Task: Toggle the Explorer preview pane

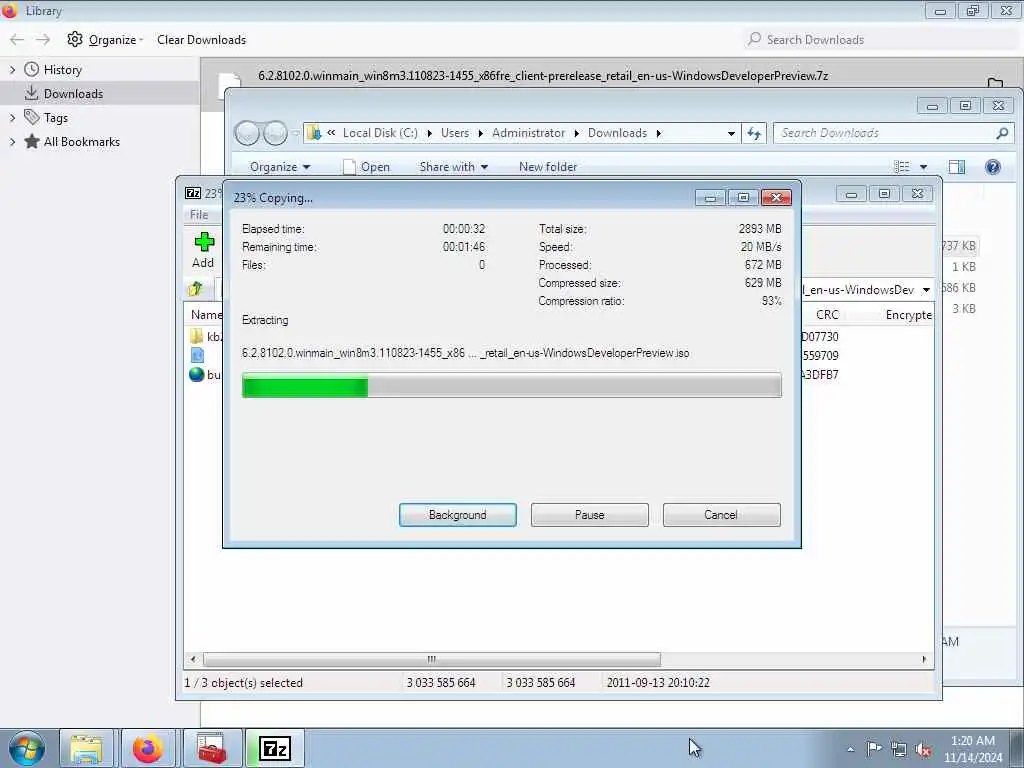Action: tap(957, 167)
